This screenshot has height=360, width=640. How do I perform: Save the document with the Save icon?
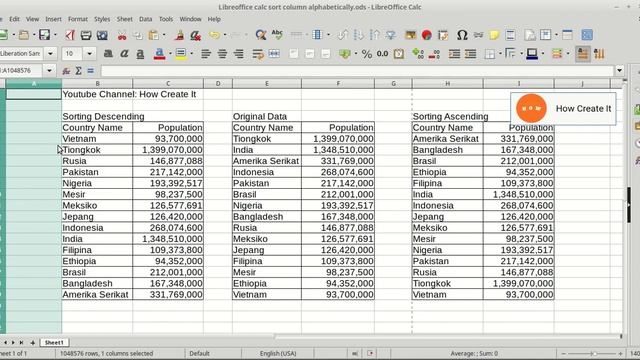point(44,35)
